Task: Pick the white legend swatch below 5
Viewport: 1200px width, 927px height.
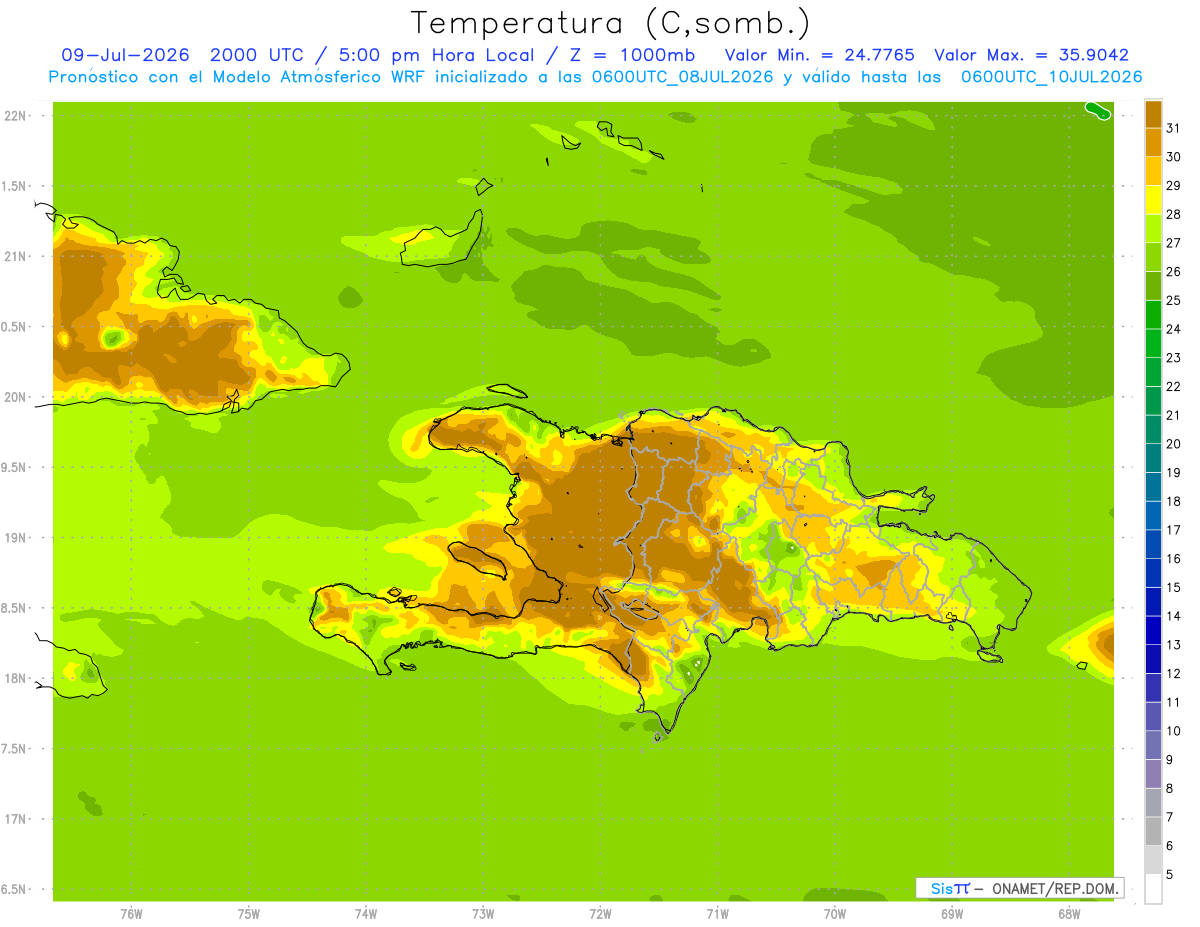Action: pos(1153,888)
